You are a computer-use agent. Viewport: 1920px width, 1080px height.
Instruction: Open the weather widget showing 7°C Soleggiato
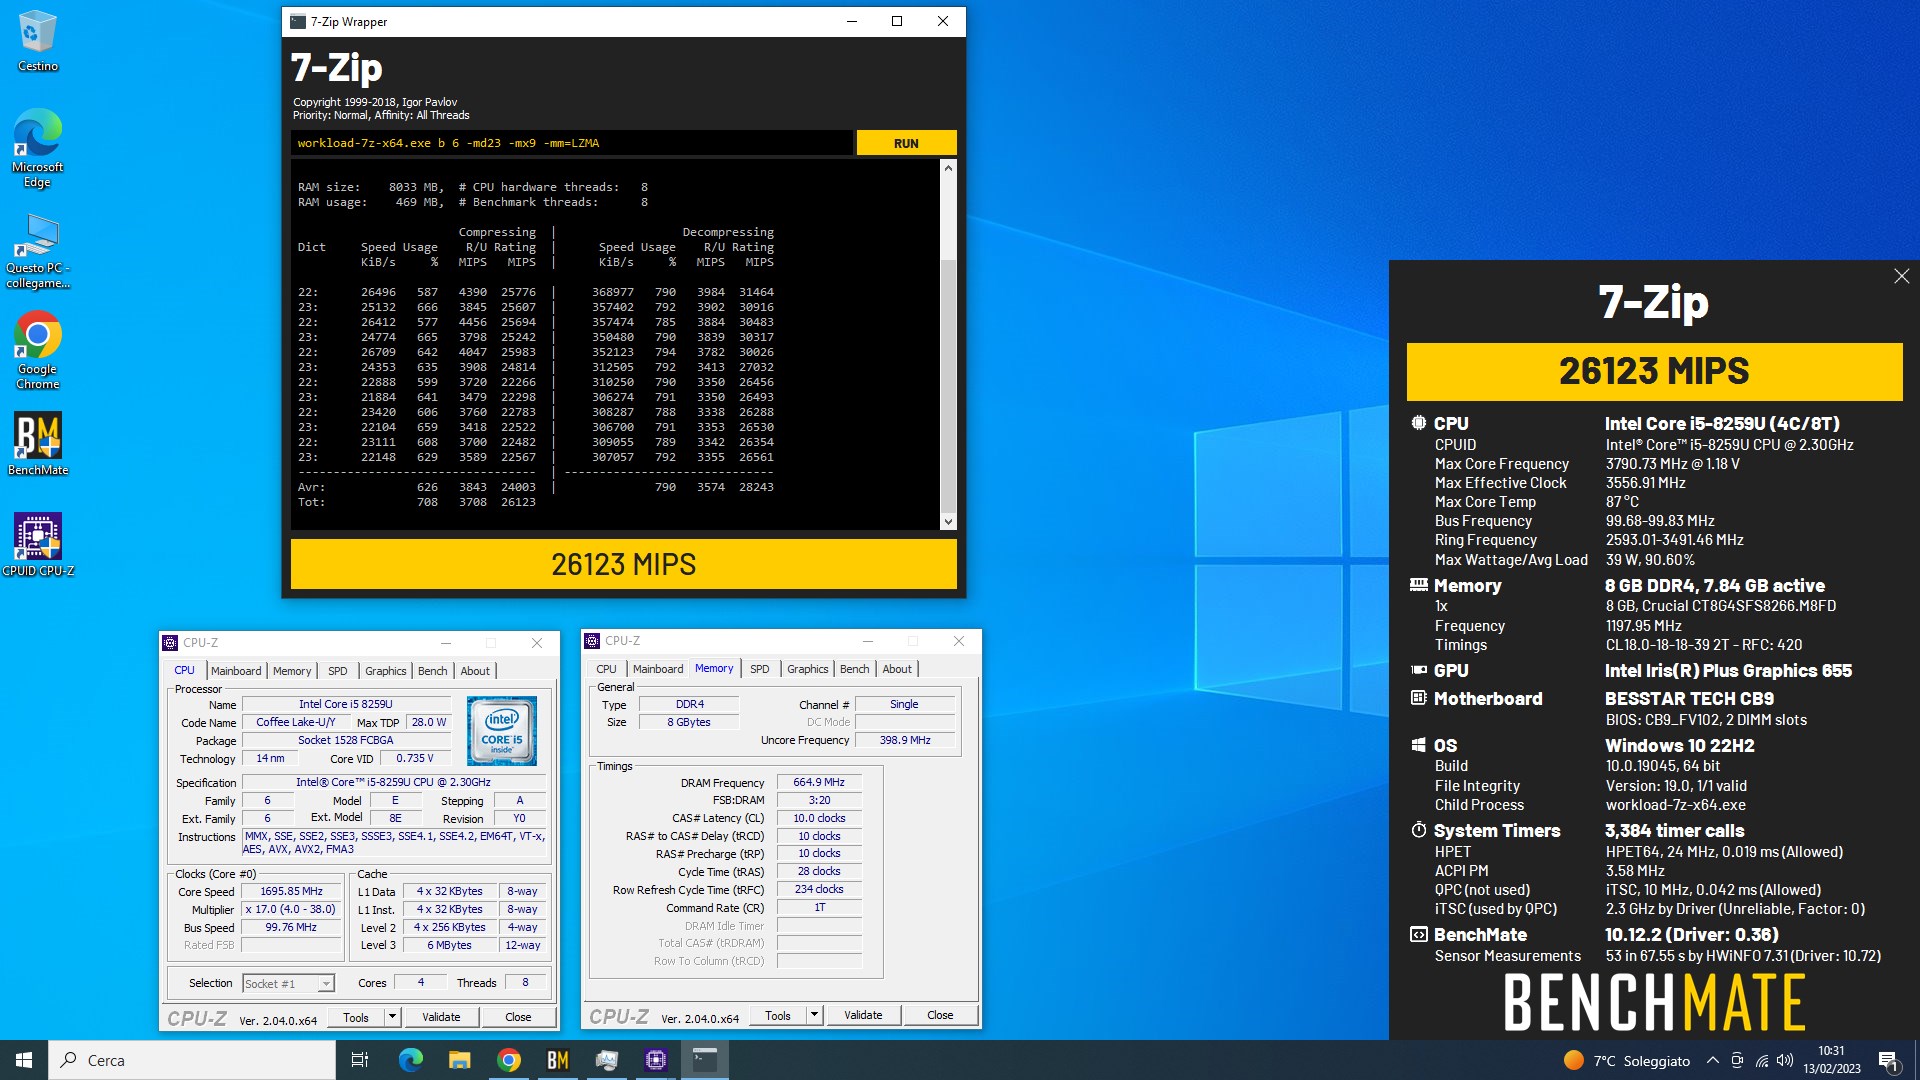tap(1626, 1060)
